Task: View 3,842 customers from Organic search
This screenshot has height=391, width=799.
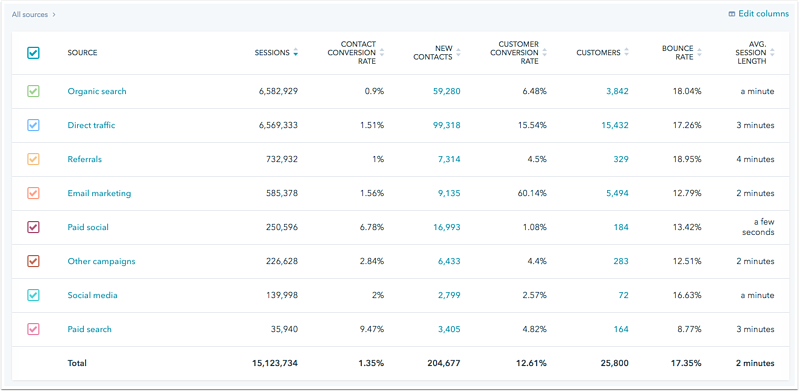Action: coord(617,91)
